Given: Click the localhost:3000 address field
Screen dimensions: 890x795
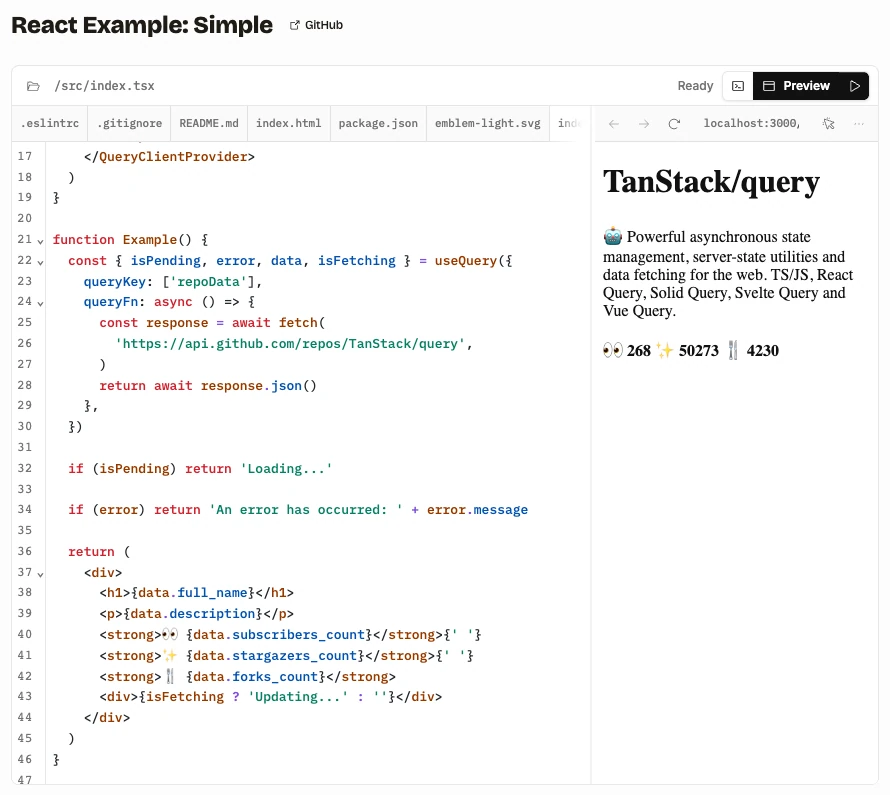Looking at the screenshot, I should click(x=752, y=123).
